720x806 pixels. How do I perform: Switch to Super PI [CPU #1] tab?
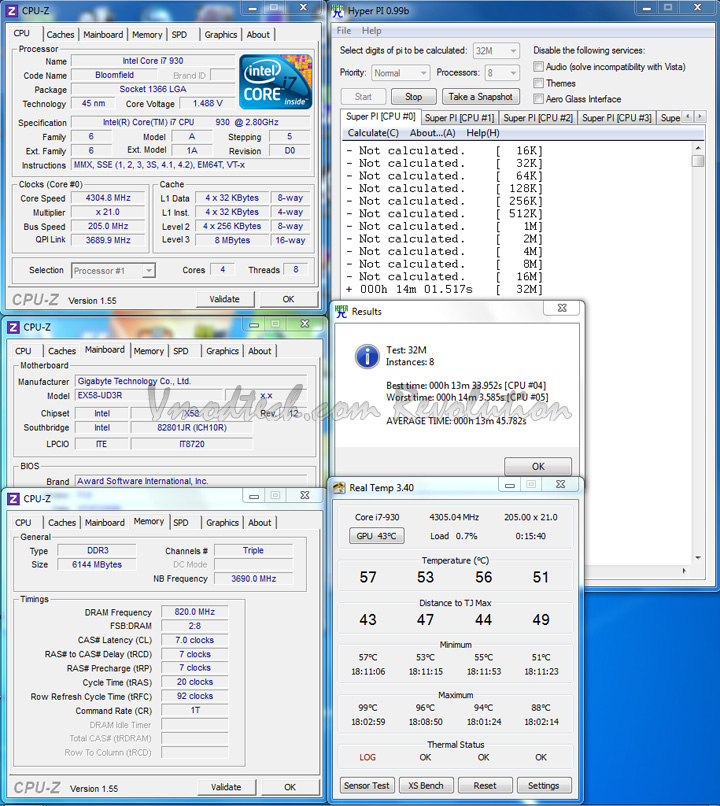tap(459, 118)
